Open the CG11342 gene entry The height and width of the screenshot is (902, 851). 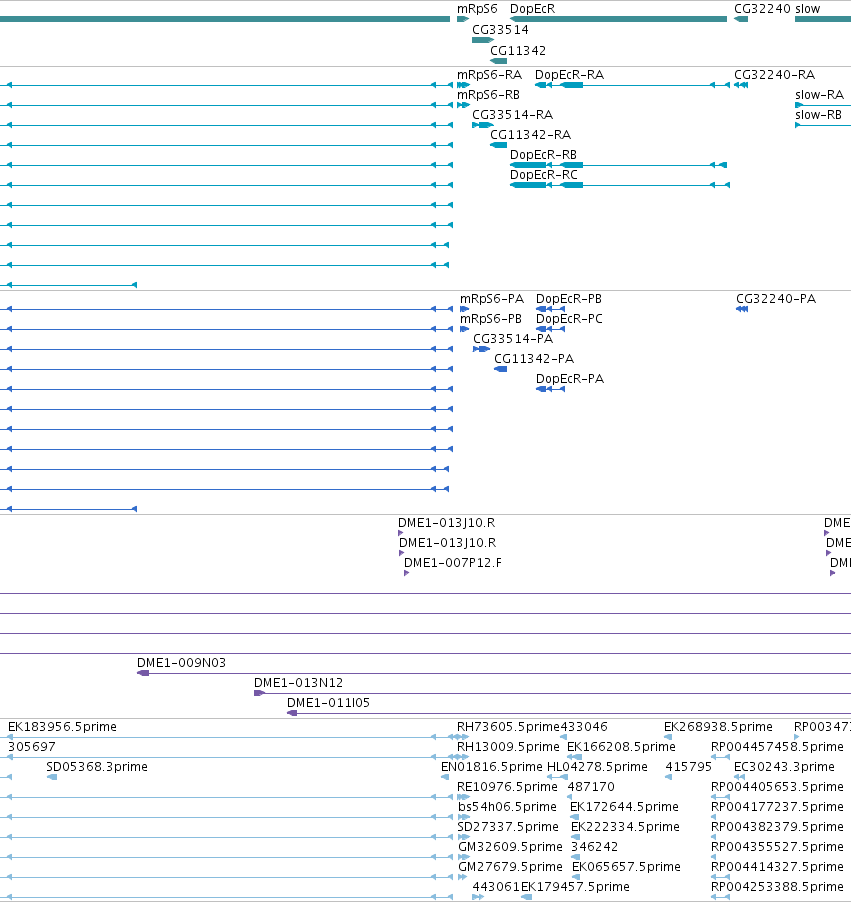pyautogui.click(x=498, y=60)
